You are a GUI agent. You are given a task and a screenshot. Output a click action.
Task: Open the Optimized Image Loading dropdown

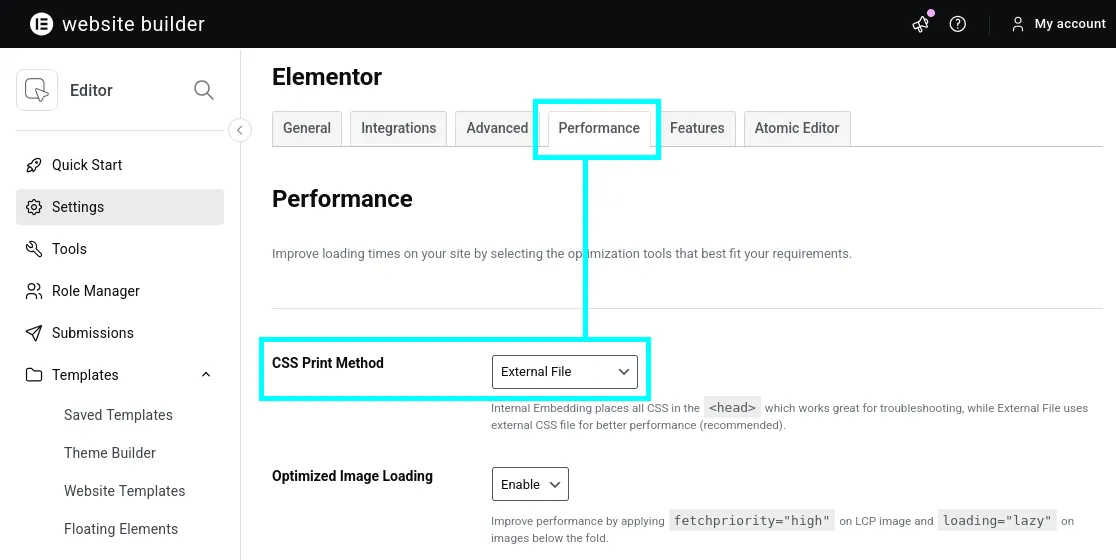click(x=530, y=484)
